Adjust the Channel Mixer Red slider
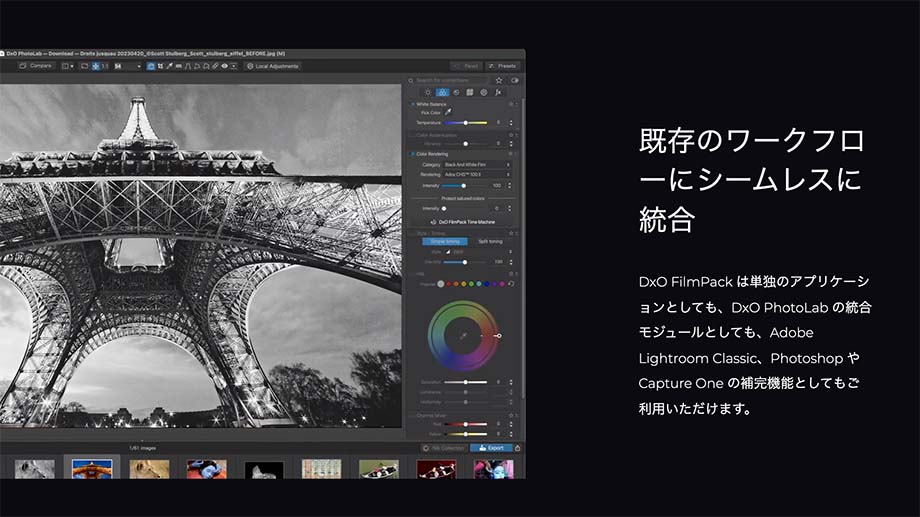Viewport: 920px width, 517px height. point(466,424)
